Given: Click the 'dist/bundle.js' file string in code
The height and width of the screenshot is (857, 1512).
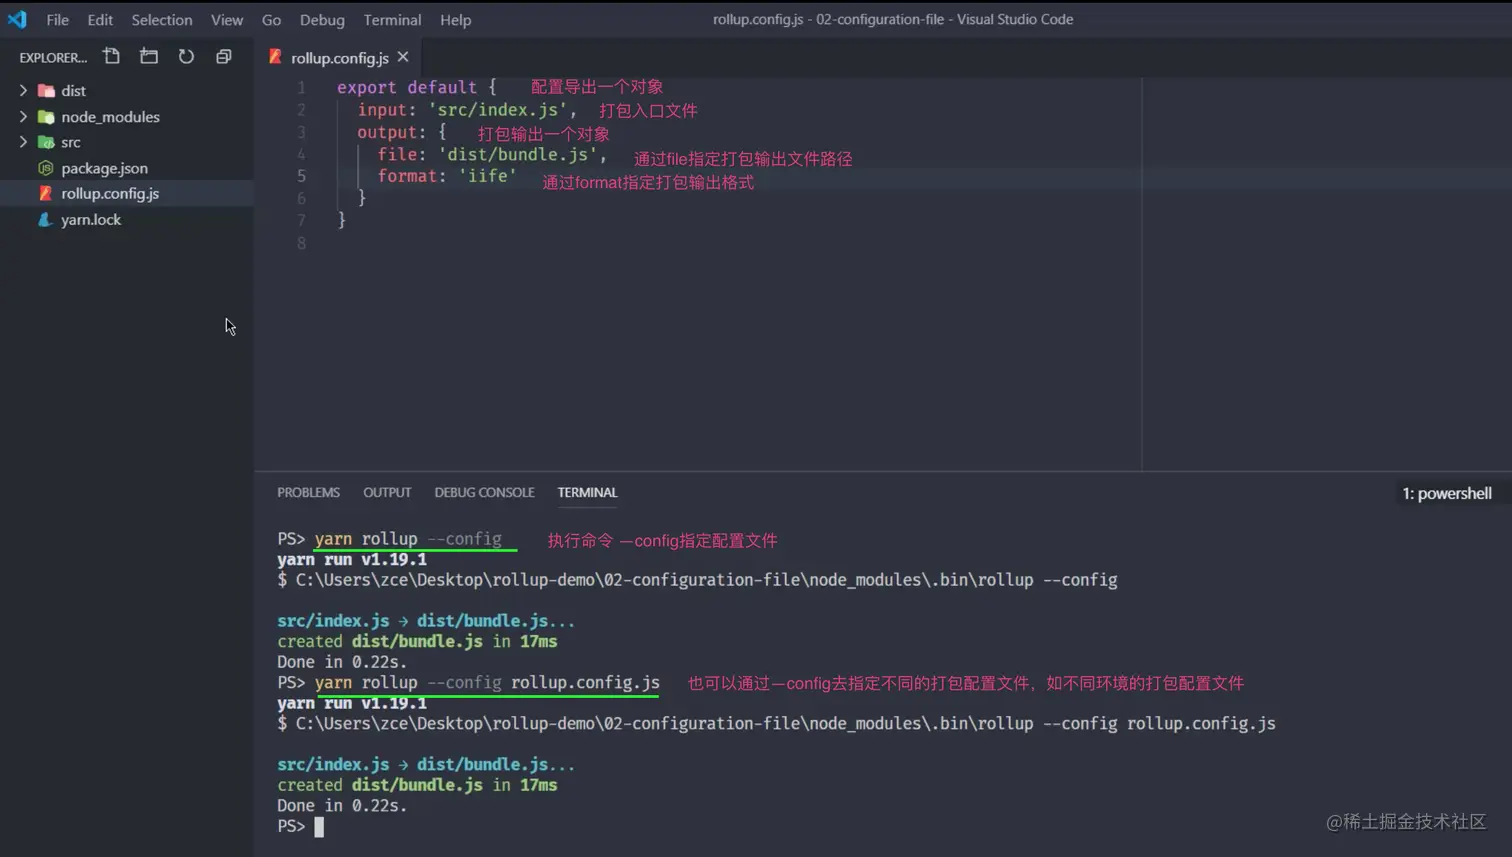Looking at the screenshot, I should pos(522,154).
